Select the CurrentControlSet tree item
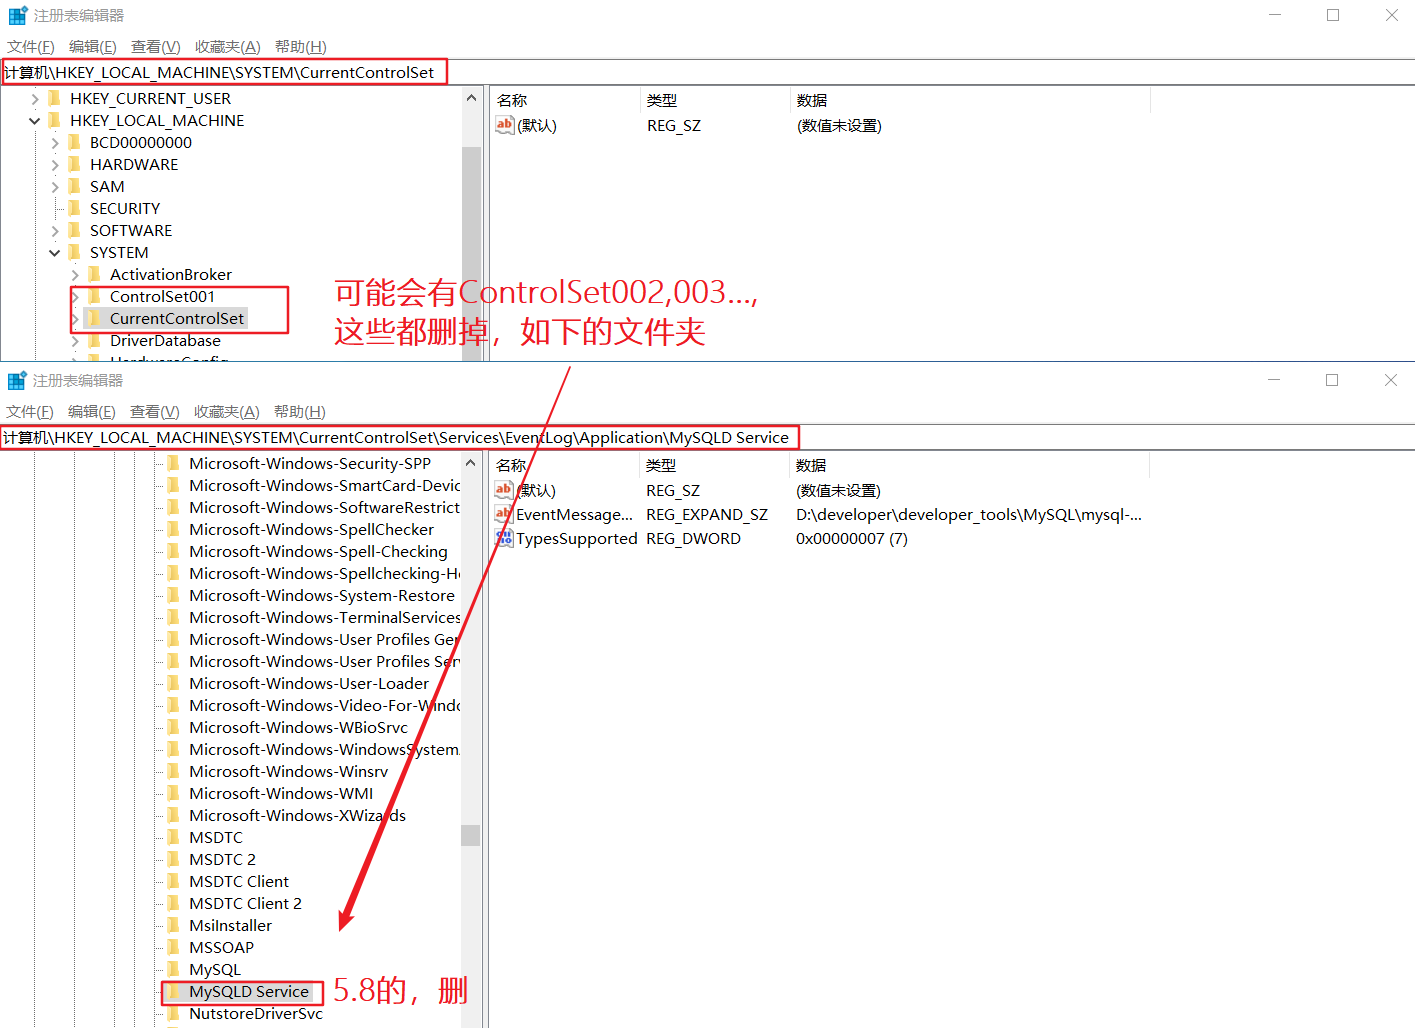Viewport: 1415px width, 1028px height. (x=176, y=318)
